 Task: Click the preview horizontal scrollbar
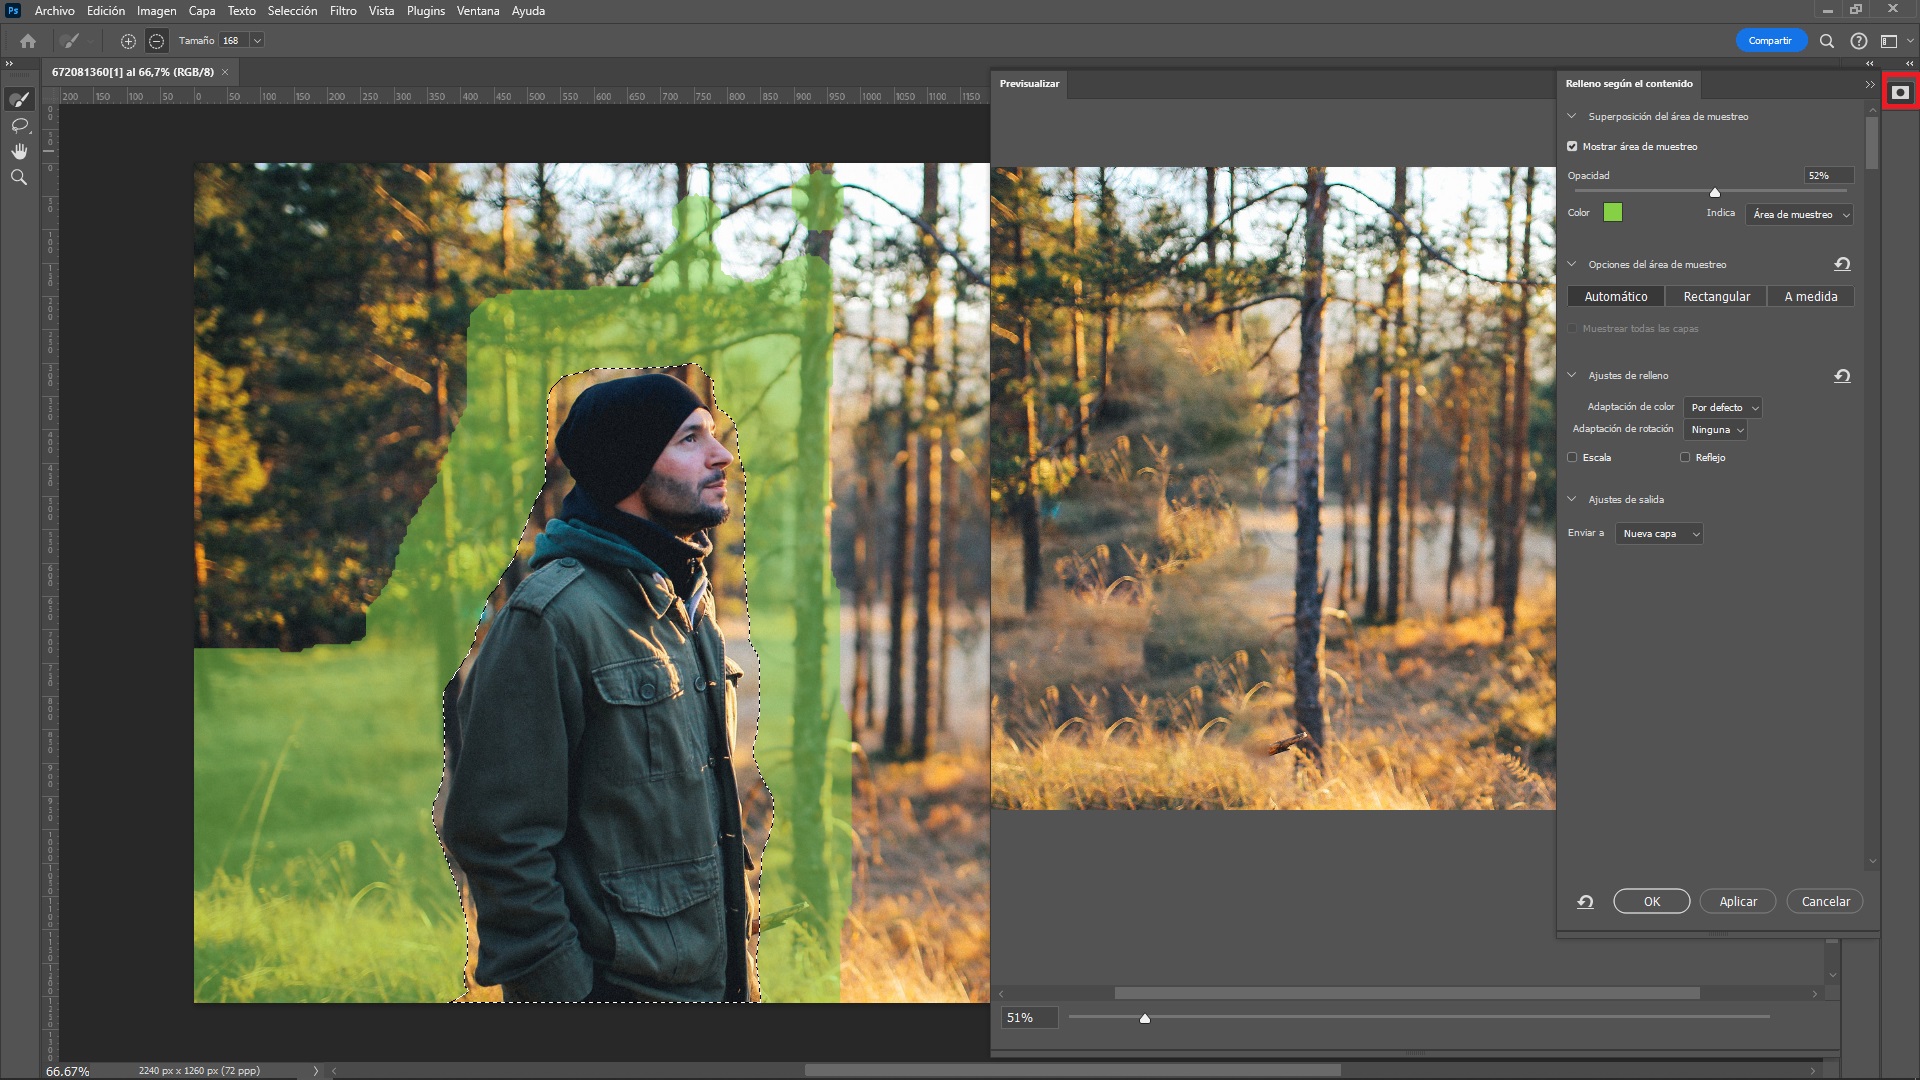(1406, 993)
